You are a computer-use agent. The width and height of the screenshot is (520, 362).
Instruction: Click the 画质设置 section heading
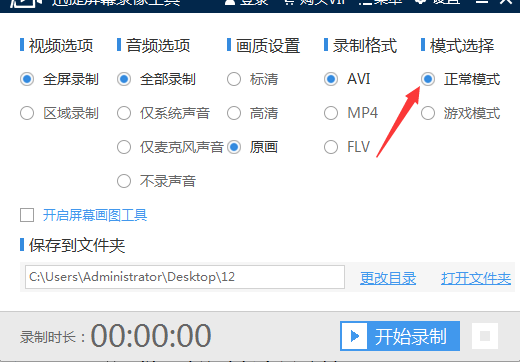(x=268, y=46)
